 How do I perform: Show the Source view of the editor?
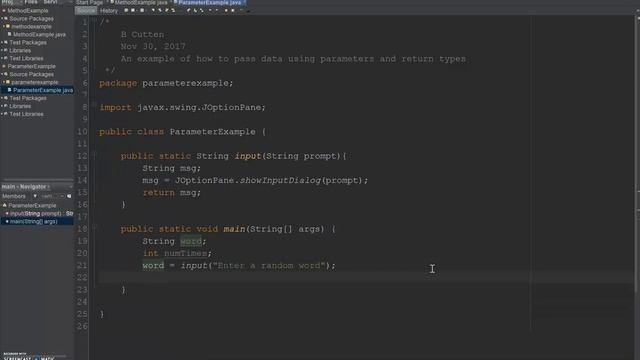(86, 11)
